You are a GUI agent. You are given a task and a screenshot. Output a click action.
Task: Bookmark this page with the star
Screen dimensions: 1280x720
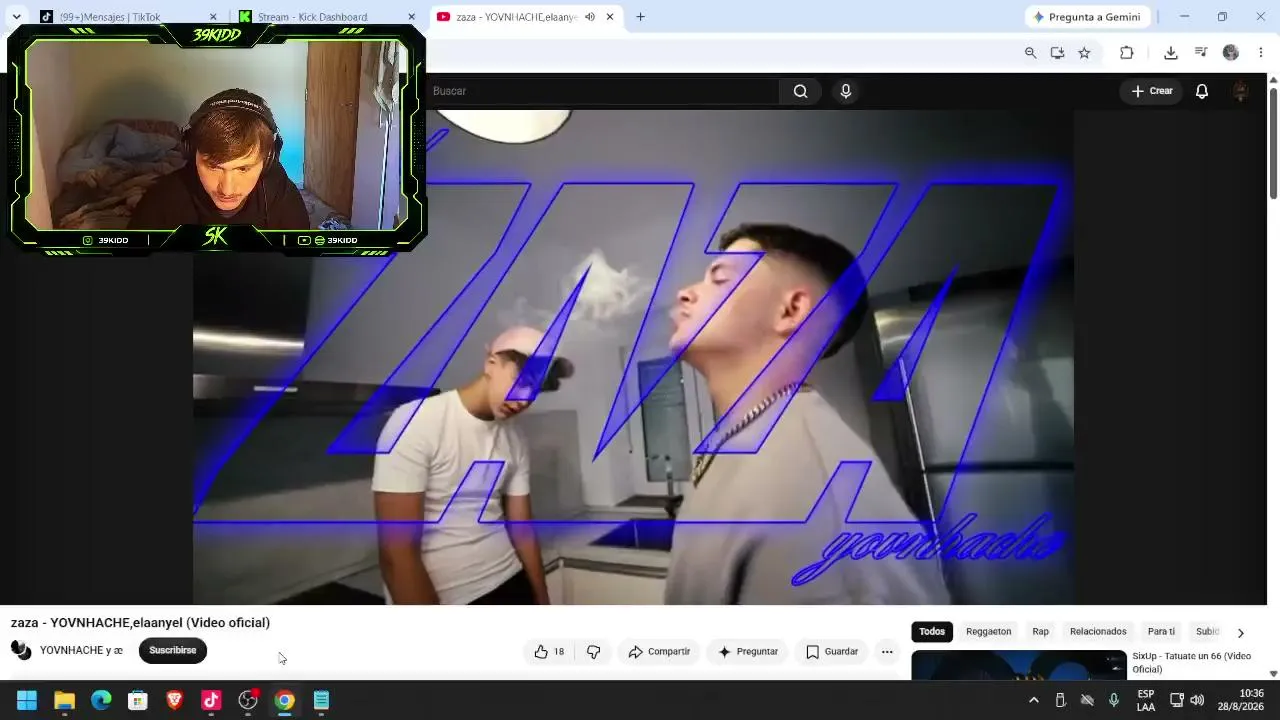1084,53
